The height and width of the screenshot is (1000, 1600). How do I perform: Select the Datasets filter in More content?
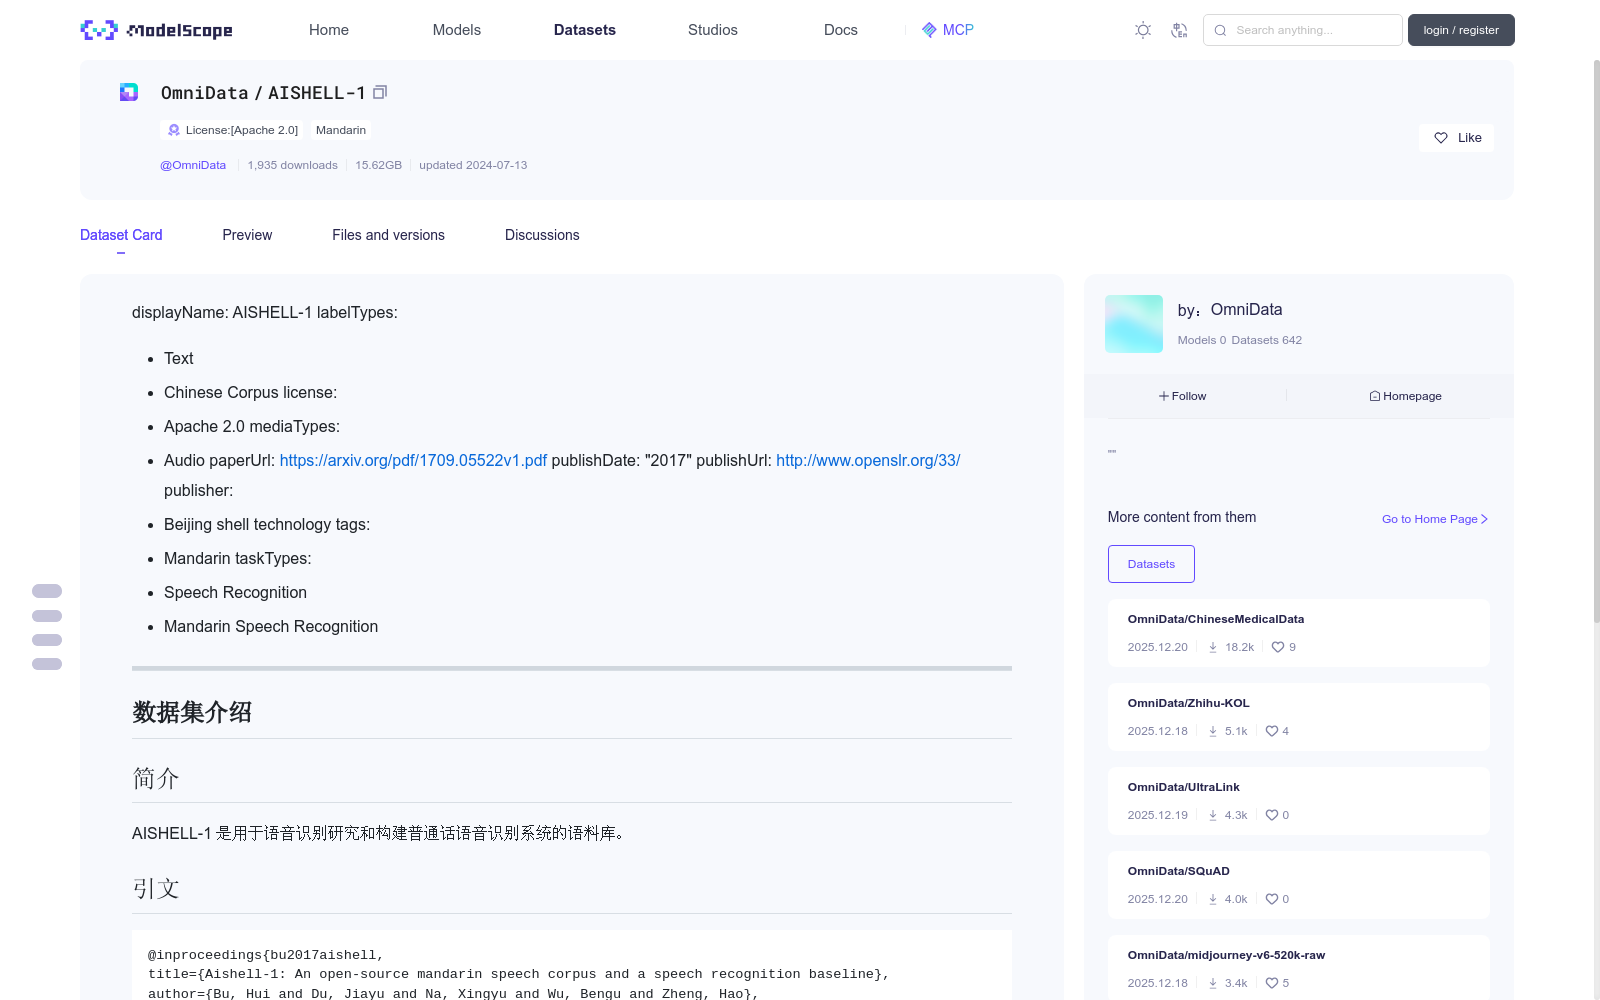tap(1151, 564)
